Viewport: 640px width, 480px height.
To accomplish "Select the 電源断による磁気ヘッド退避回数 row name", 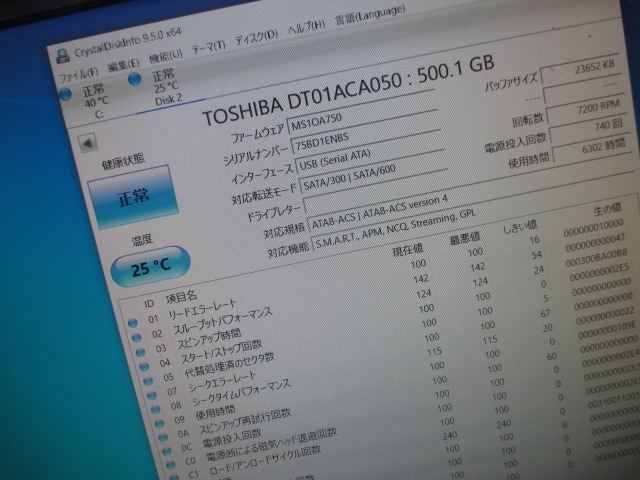I will 271,444.
